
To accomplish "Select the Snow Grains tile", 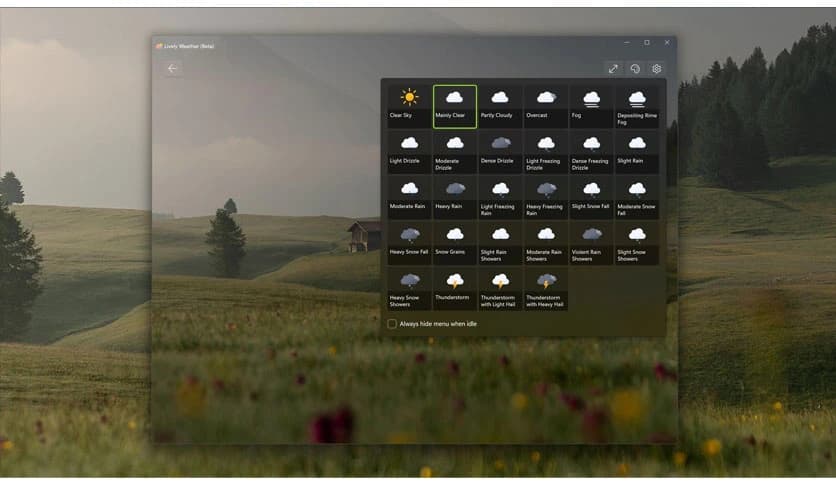I will pyautogui.click(x=455, y=244).
